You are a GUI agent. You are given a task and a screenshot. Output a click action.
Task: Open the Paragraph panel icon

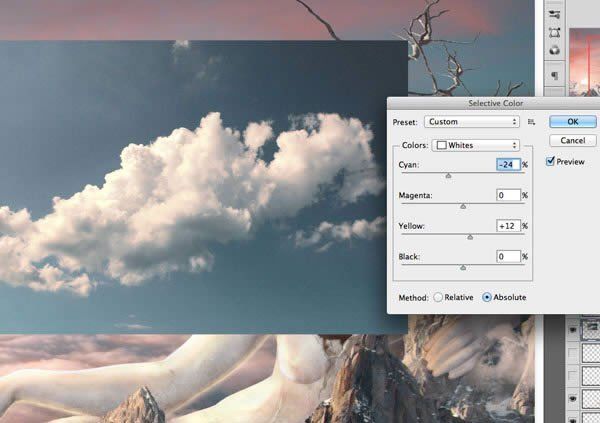pyautogui.click(x=554, y=75)
